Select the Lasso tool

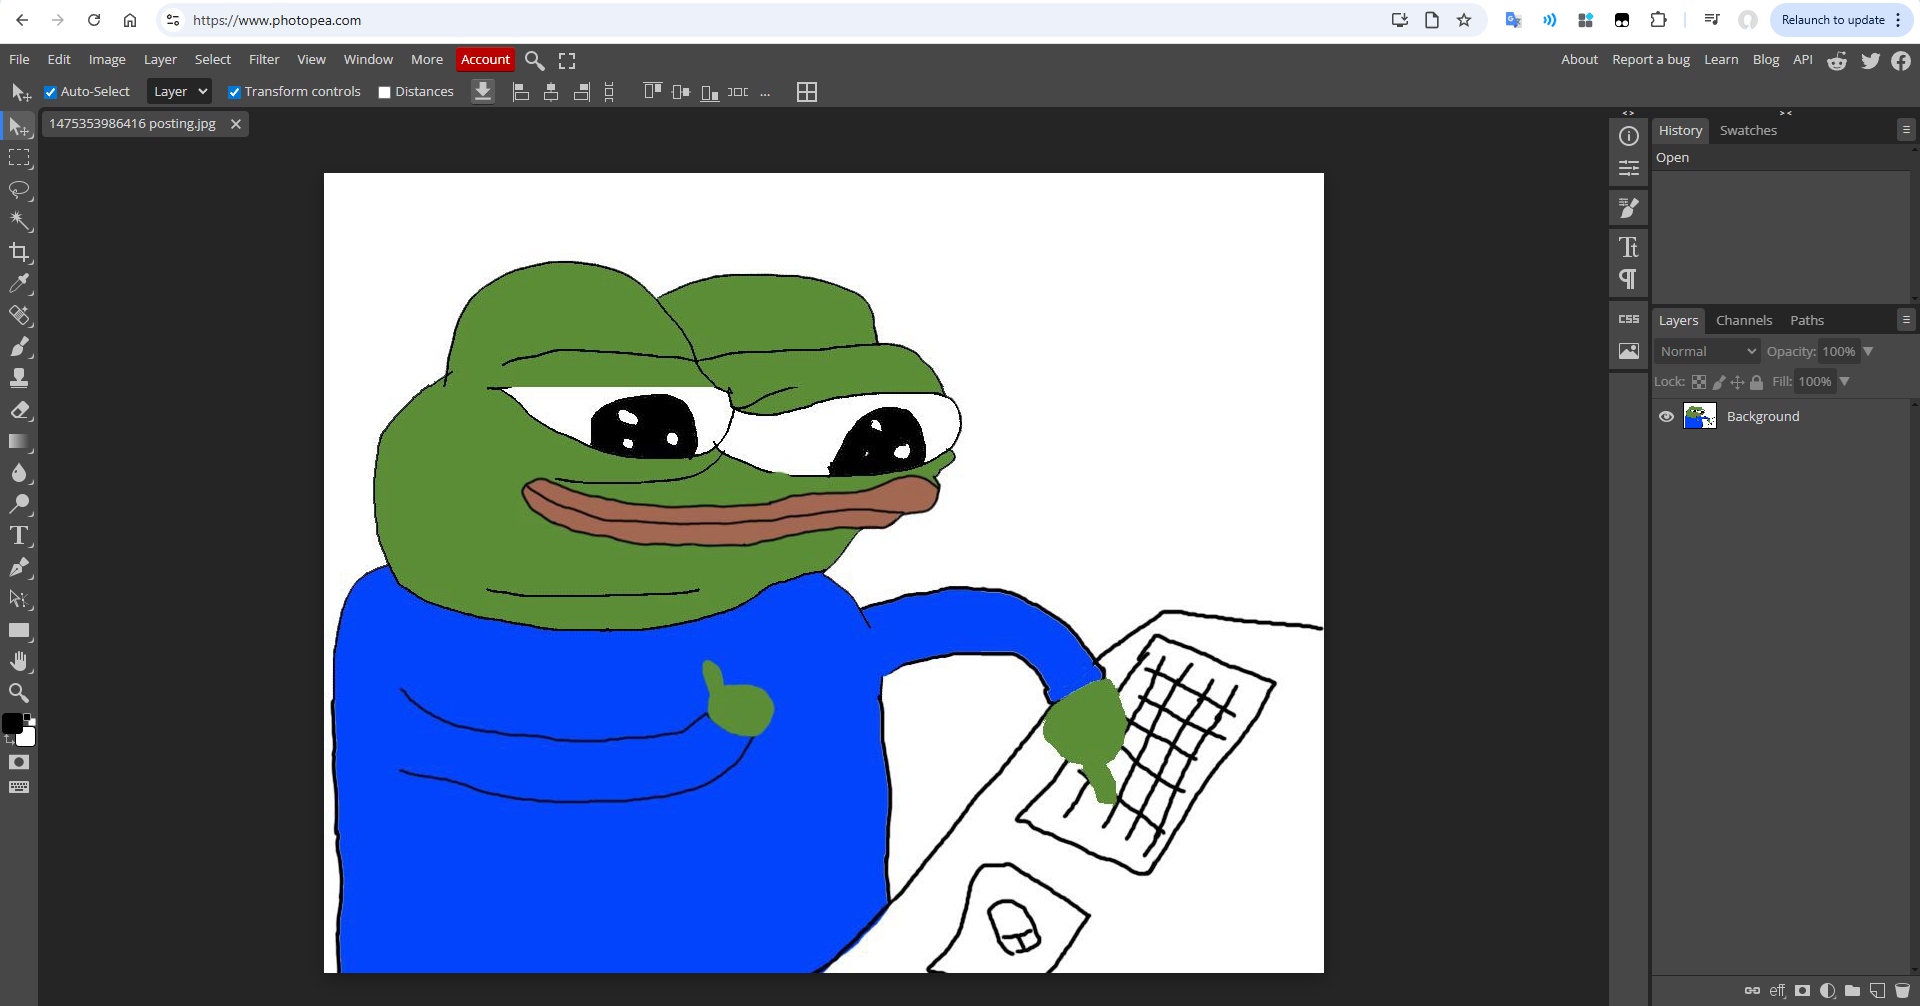pyautogui.click(x=19, y=190)
